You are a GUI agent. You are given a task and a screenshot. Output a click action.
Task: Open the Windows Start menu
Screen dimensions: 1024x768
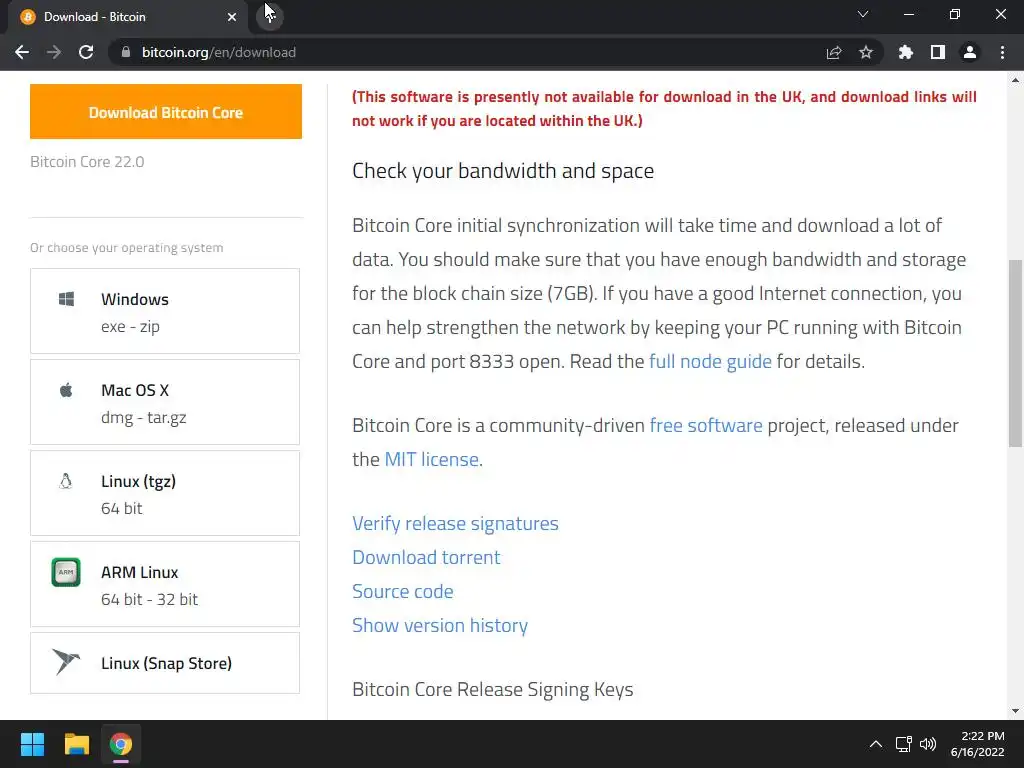point(32,744)
